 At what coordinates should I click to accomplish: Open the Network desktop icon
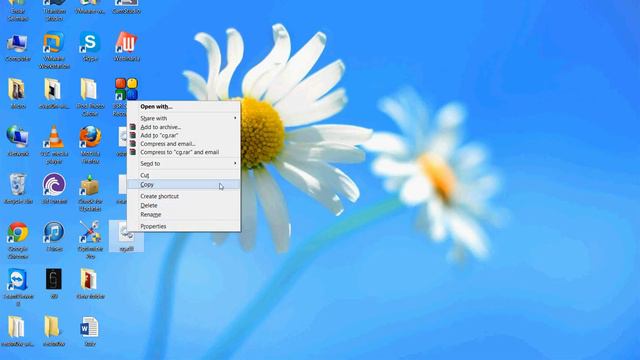(x=17, y=137)
